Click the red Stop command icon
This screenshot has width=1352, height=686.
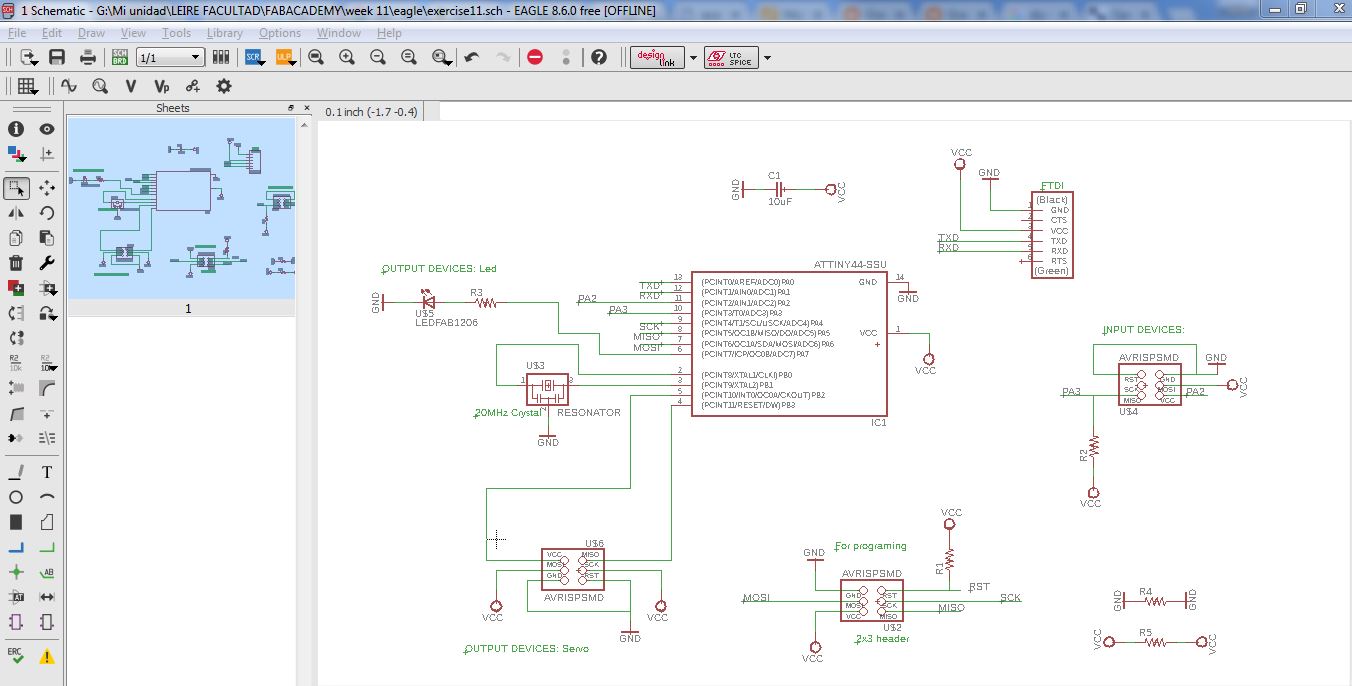tap(535, 57)
